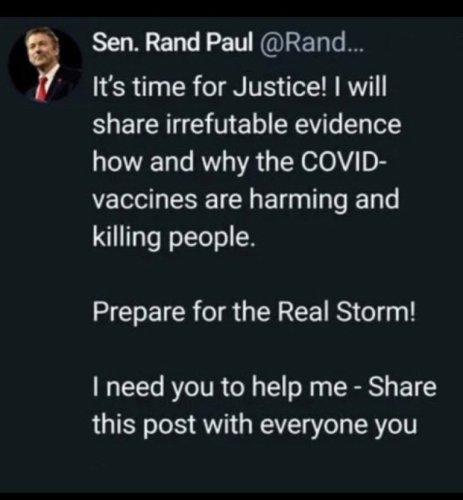The image size is (463, 500).
Task: Select the line "killing people."
Action: pyautogui.click(x=174, y=239)
